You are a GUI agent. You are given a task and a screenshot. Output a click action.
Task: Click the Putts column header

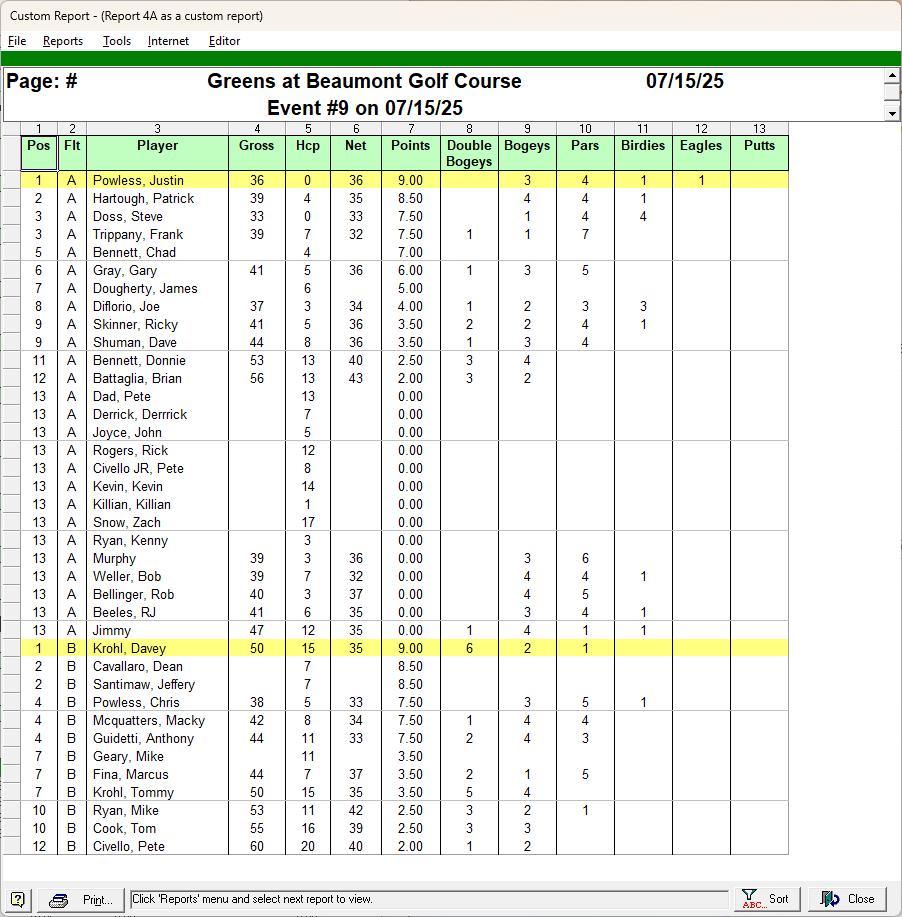point(759,146)
